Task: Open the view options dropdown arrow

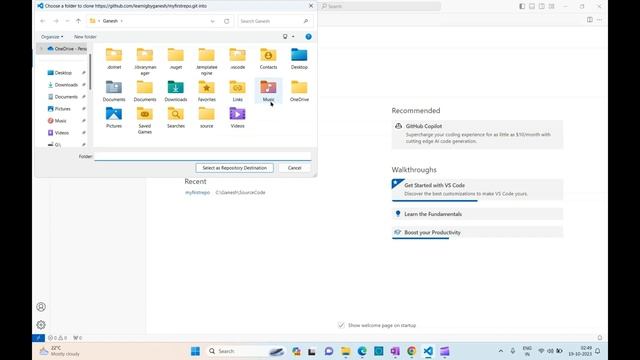Action: click(x=293, y=37)
